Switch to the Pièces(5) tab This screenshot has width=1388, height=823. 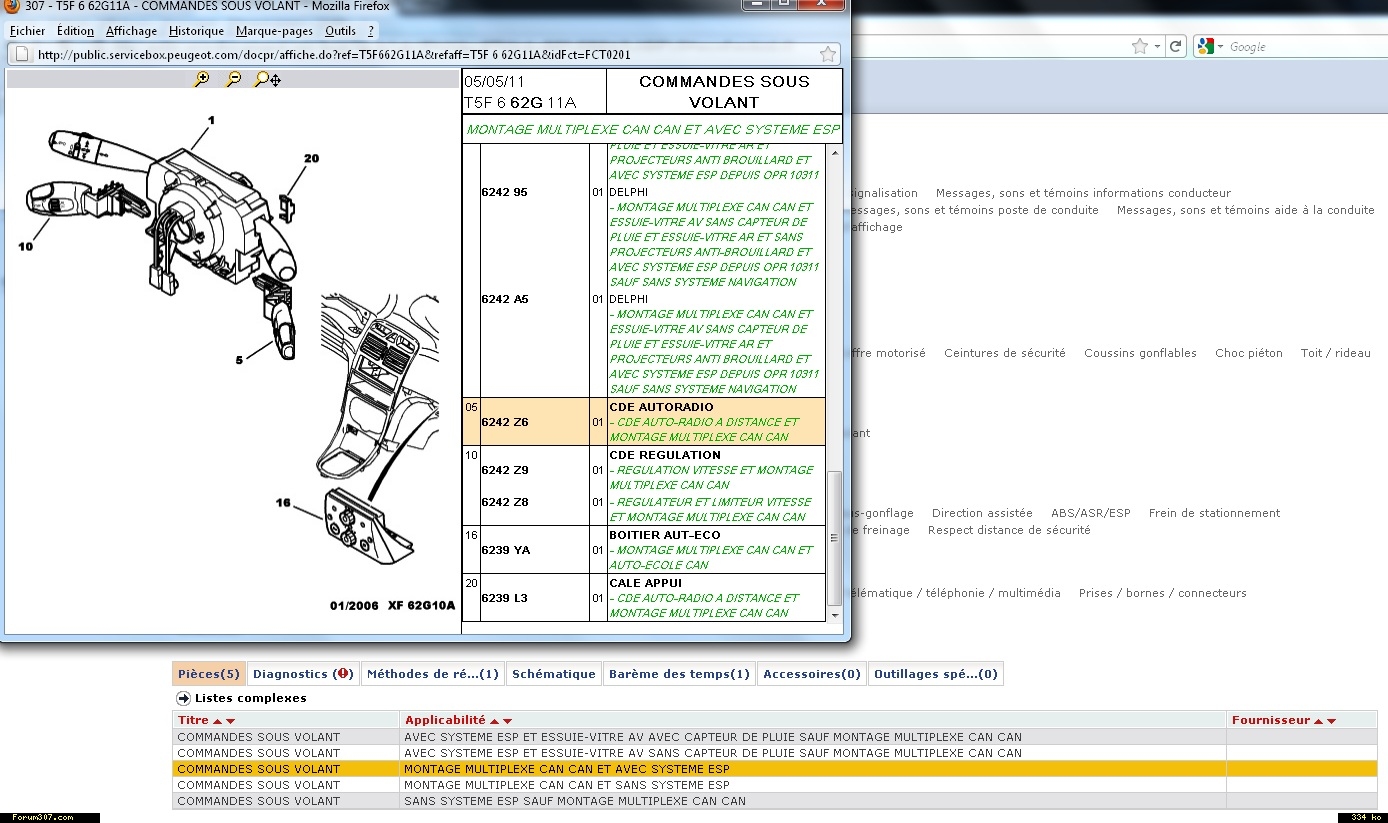coord(208,674)
